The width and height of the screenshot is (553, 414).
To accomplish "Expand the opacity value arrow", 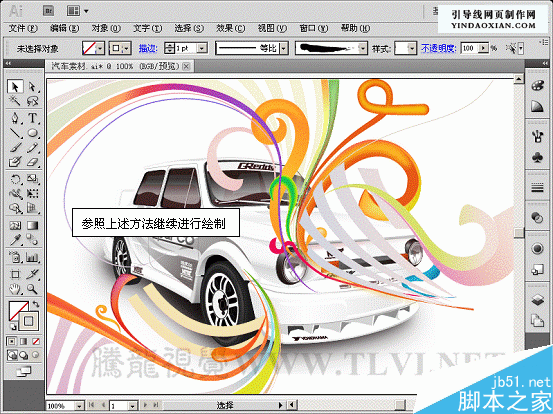I will coord(483,48).
